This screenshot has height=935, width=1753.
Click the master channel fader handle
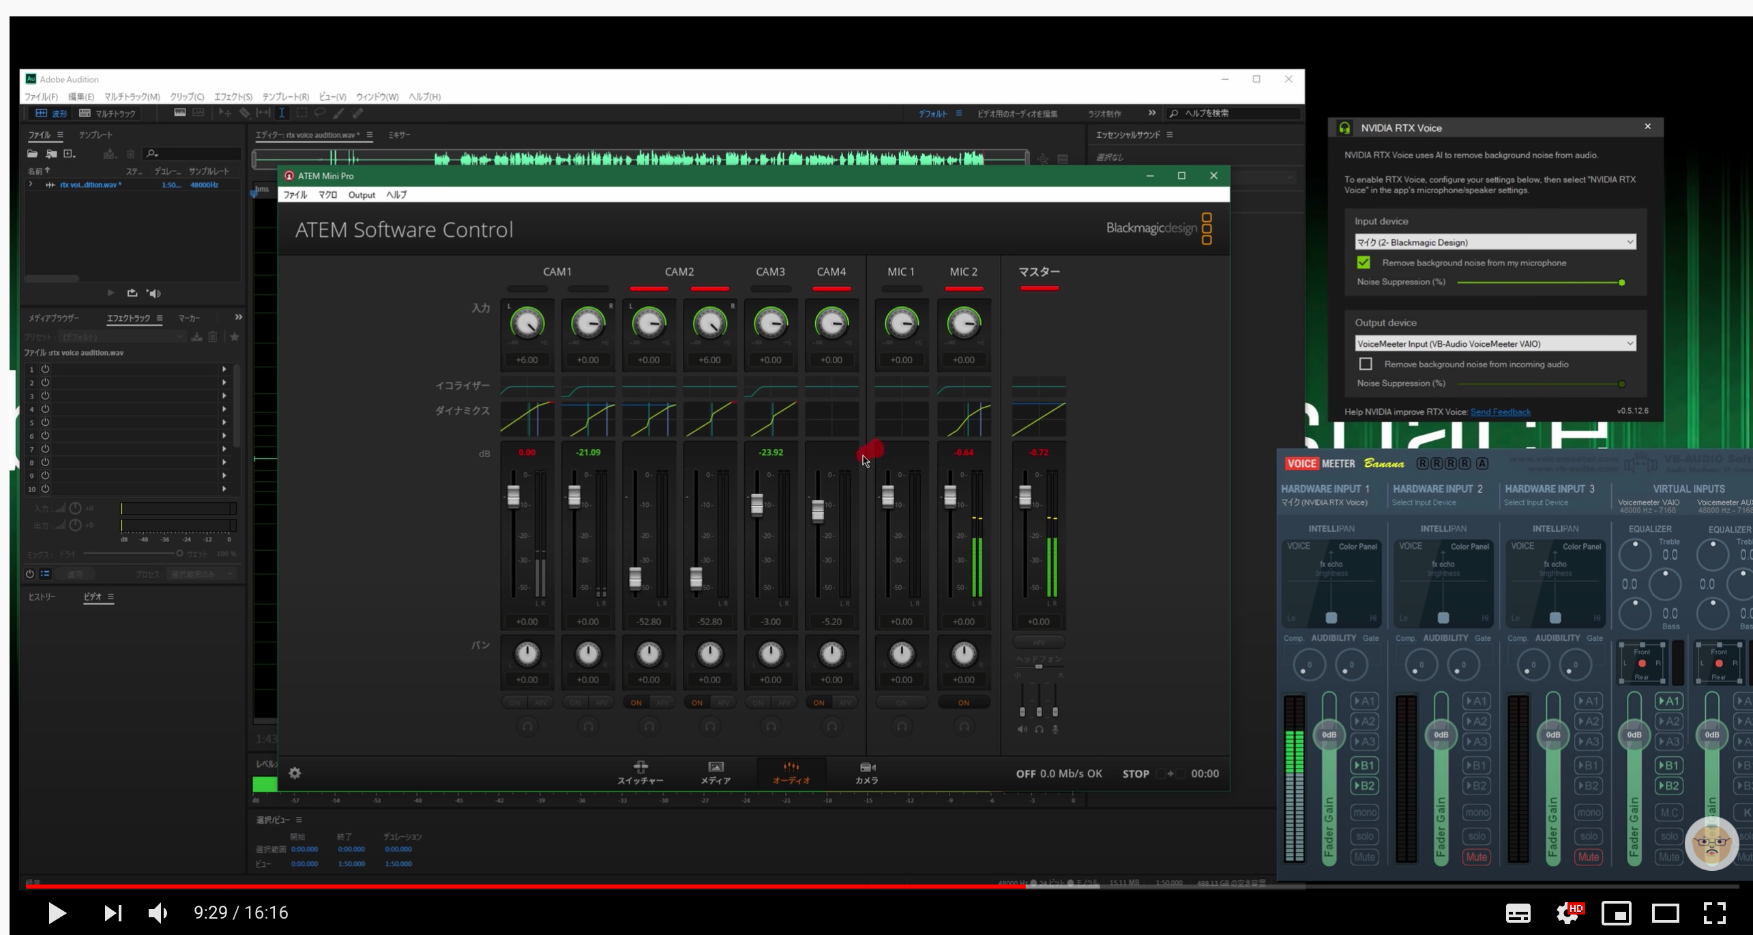coord(1025,496)
